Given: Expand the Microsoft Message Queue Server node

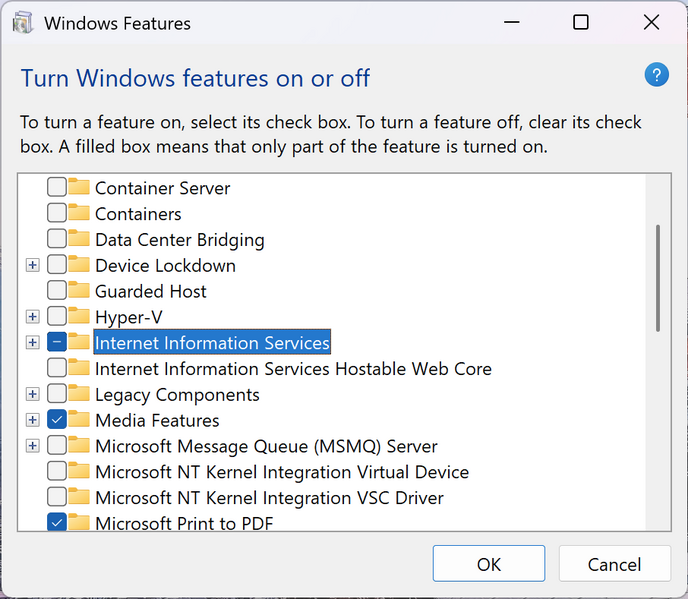Looking at the screenshot, I should [x=32, y=446].
